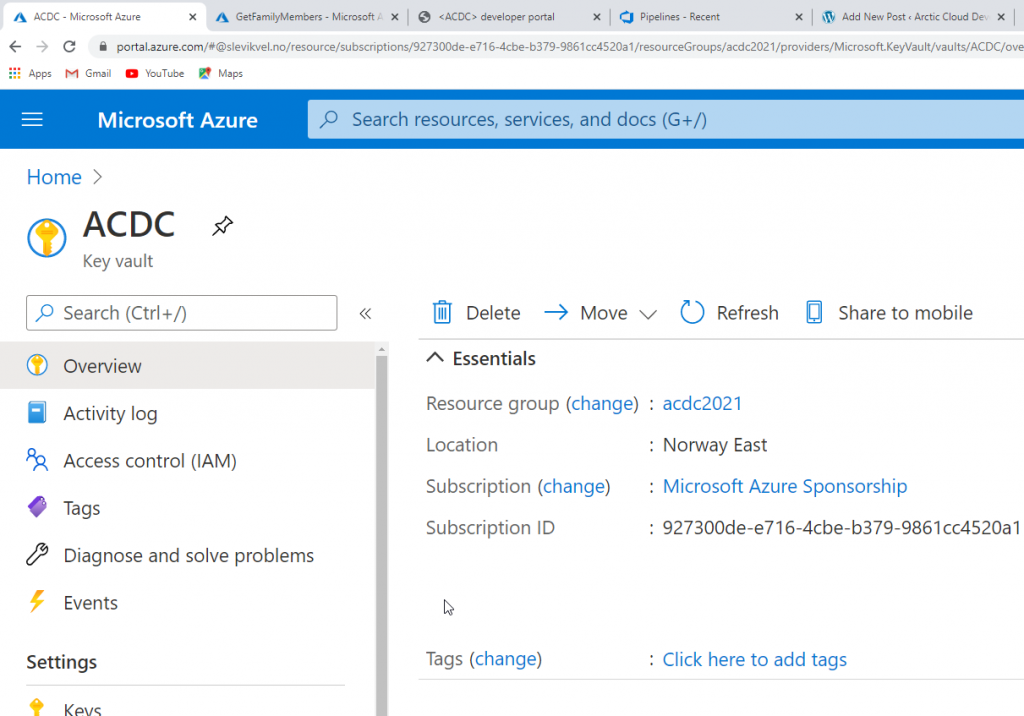Click the browser back arrow

pos(15,46)
